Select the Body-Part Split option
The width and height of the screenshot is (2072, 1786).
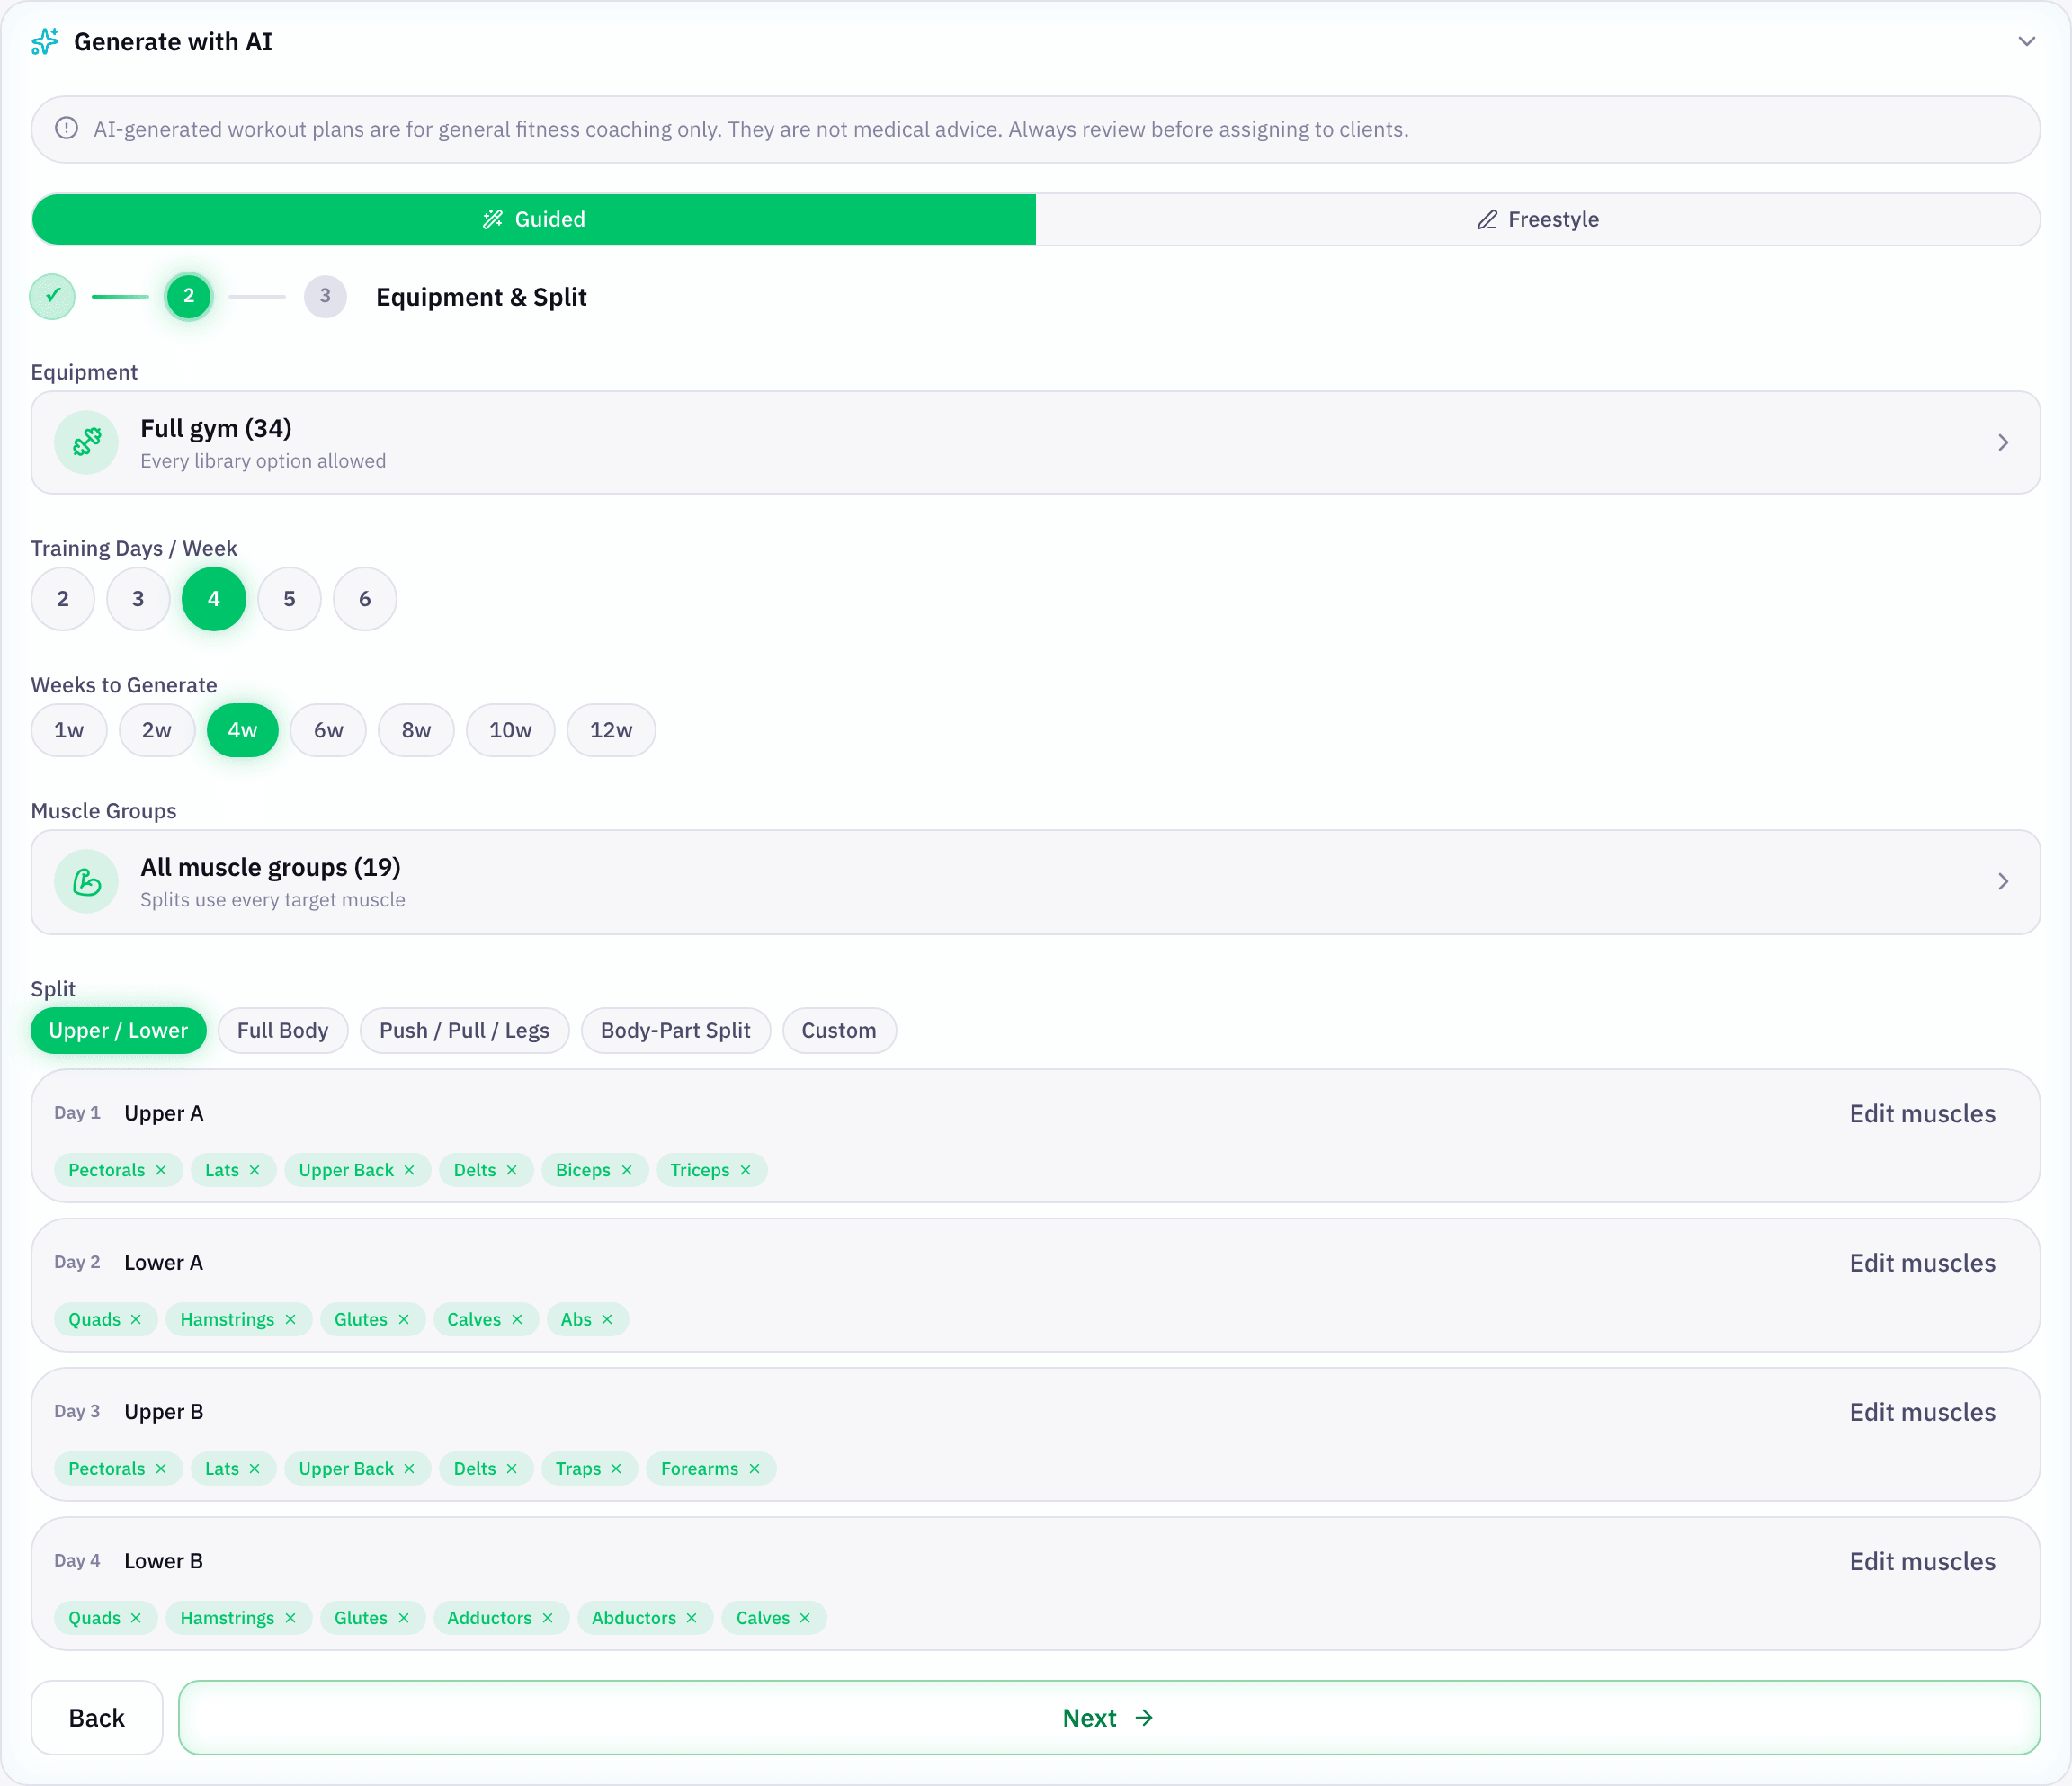tap(675, 1030)
